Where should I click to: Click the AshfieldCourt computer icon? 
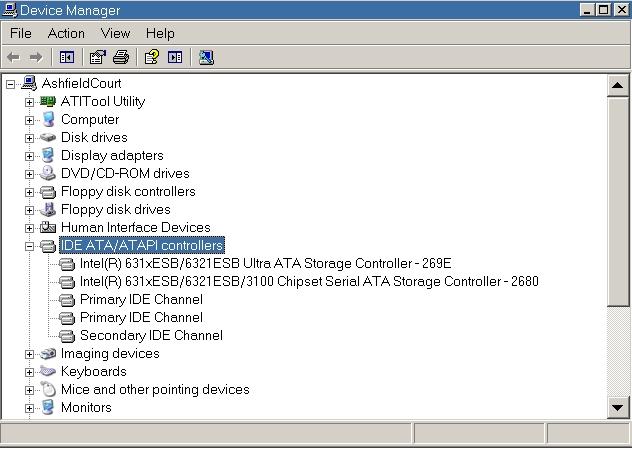[x=29, y=83]
